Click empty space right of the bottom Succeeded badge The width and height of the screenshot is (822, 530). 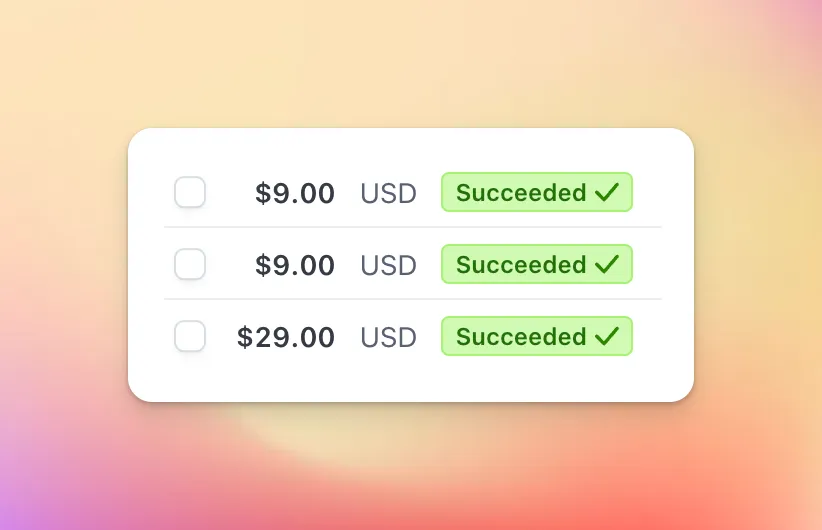[x=662, y=336]
